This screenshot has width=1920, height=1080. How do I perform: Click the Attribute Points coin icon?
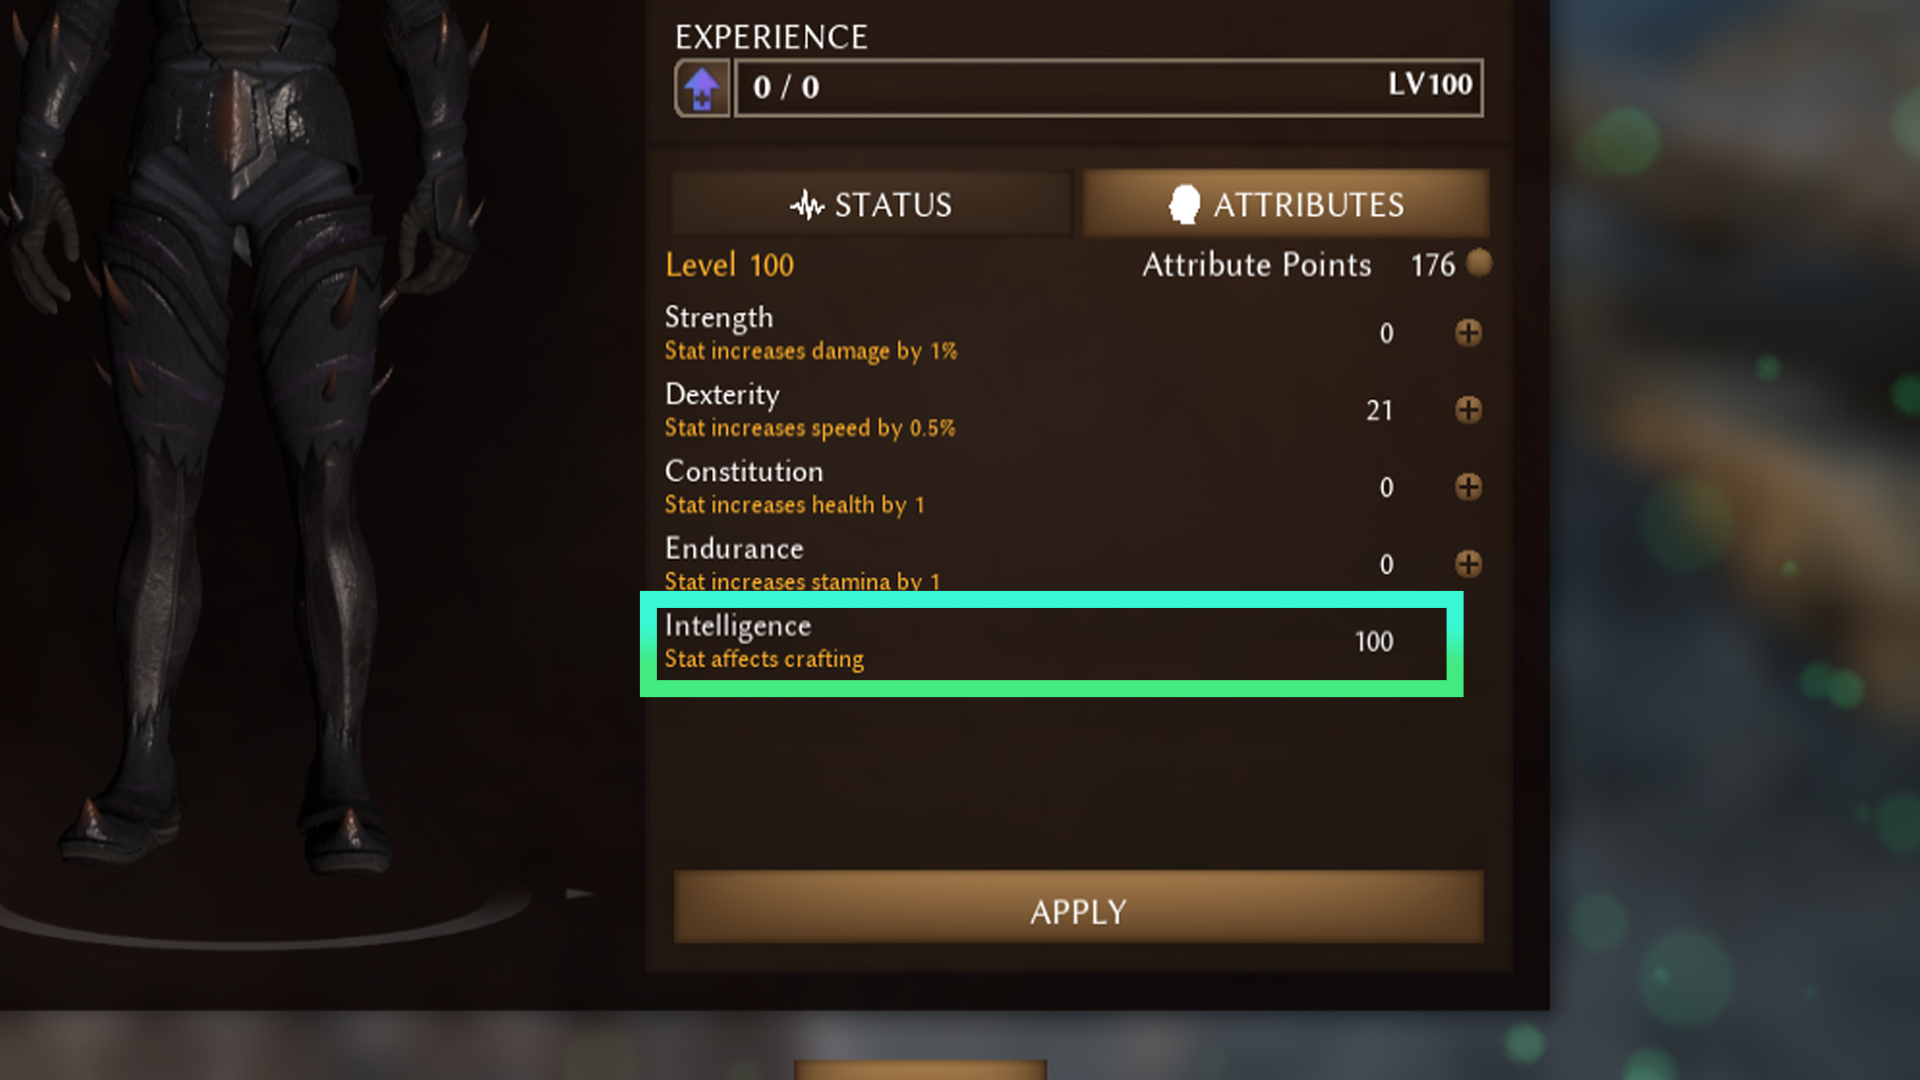tap(1479, 263)
